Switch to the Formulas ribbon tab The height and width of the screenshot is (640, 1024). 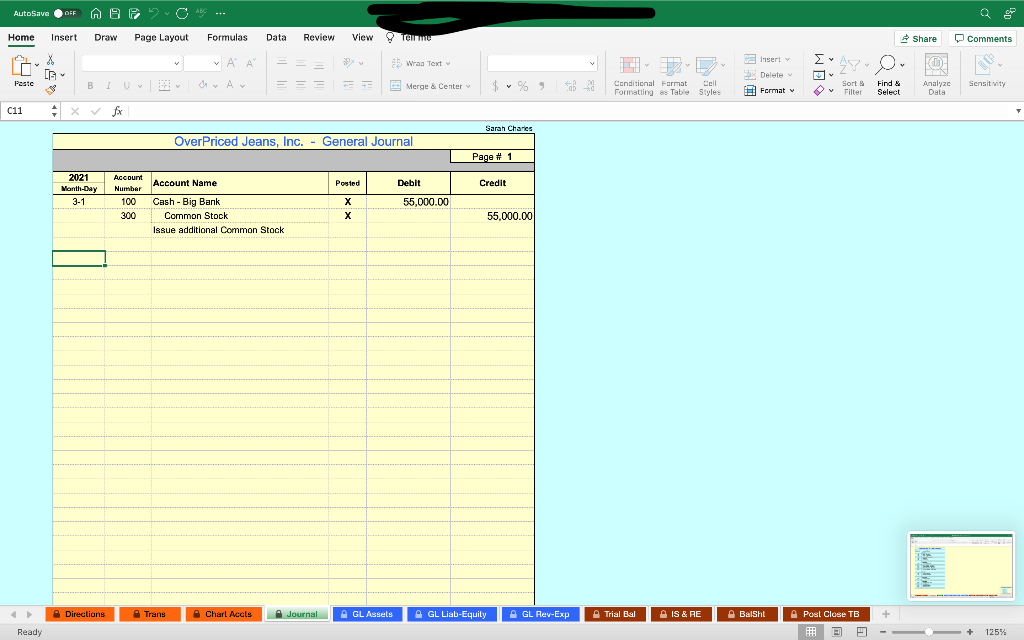point(227,37)
